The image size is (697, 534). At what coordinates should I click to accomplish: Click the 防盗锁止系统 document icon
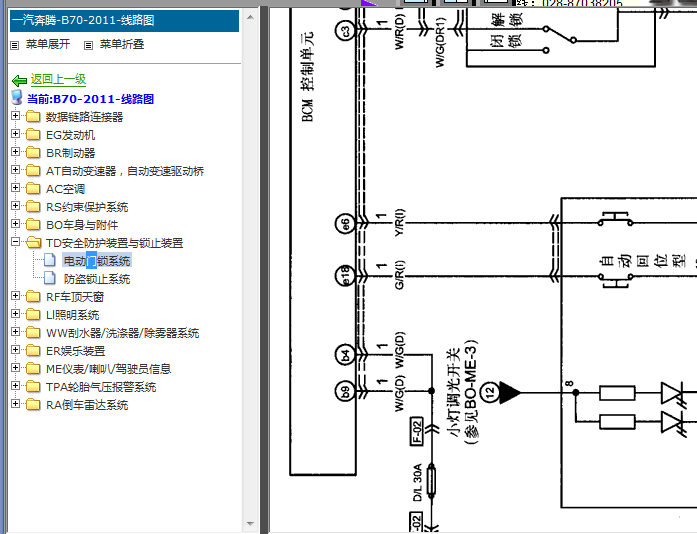tap(50, 278)
